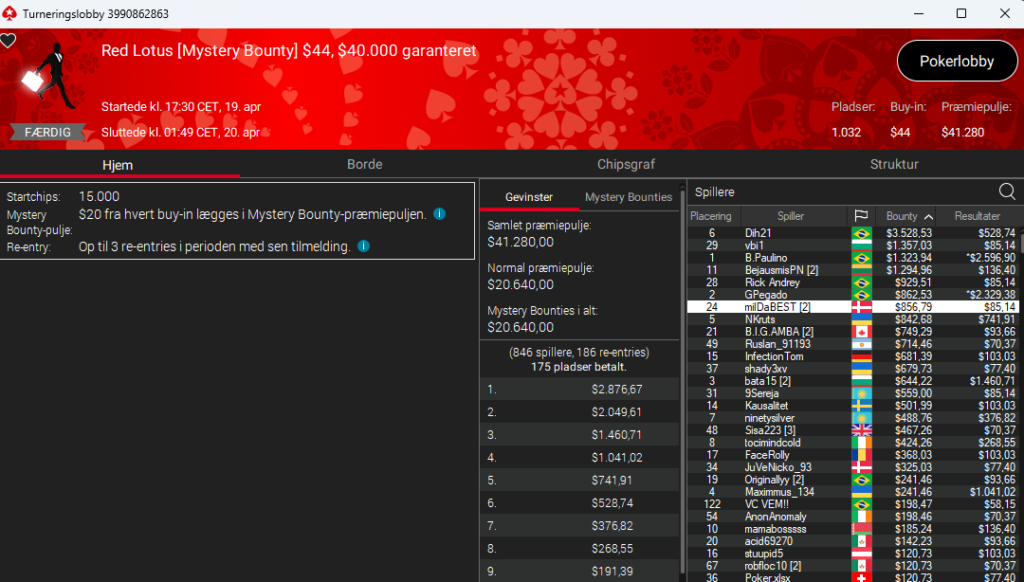Sort list by Spiller column header
The width and height of the screenshot is (1024, 582).
coord(790,216)
